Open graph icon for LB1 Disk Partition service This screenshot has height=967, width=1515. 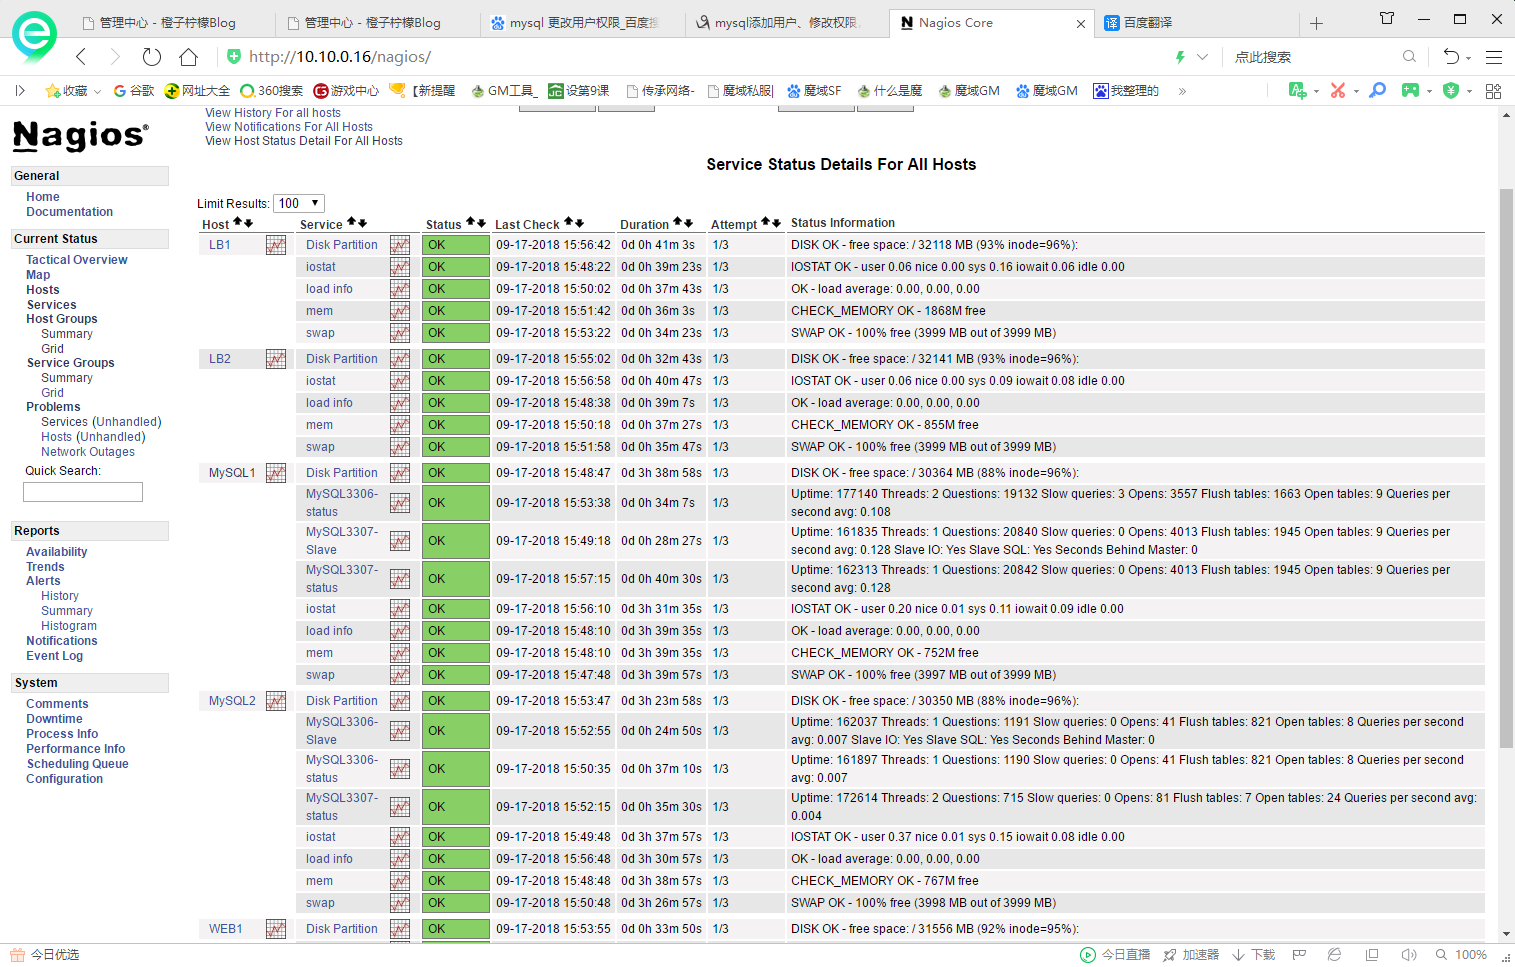pos(400,245)
